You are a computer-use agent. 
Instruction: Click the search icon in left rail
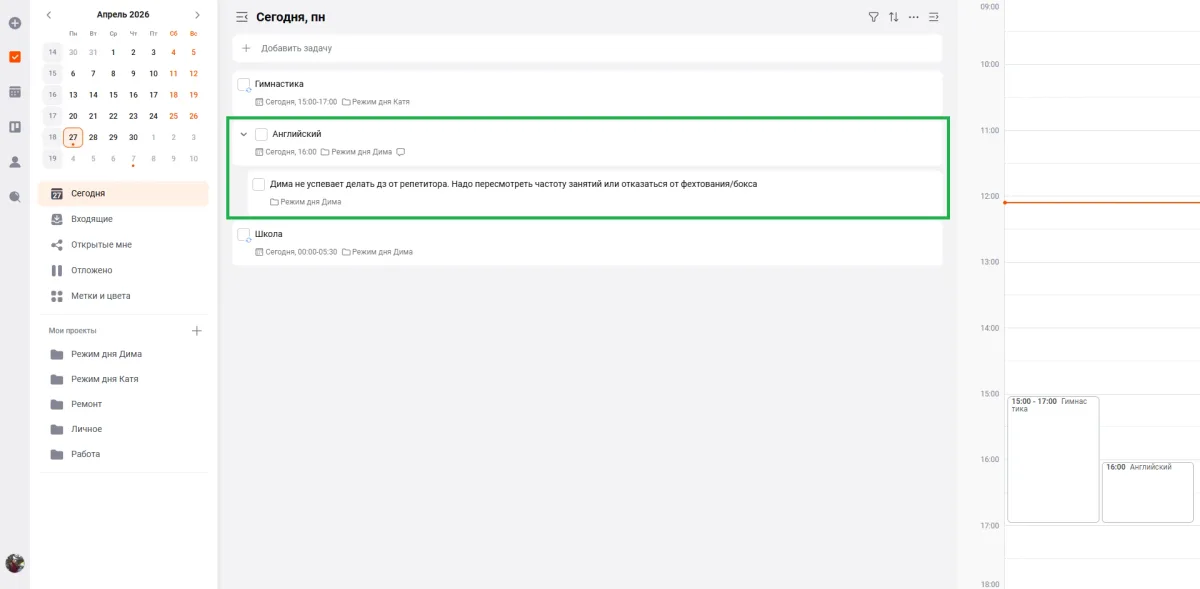point(15,197)
